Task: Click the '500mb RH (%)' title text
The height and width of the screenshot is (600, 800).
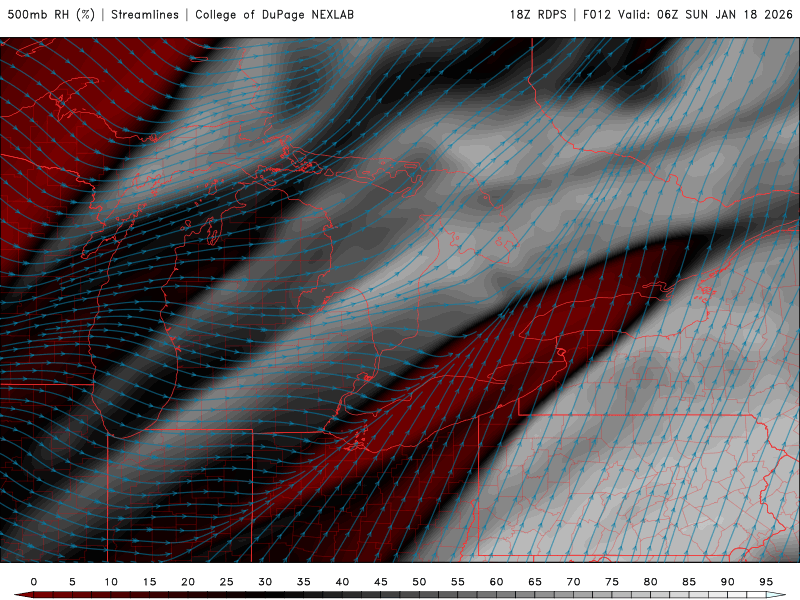Action: click(x=51, y=14)
